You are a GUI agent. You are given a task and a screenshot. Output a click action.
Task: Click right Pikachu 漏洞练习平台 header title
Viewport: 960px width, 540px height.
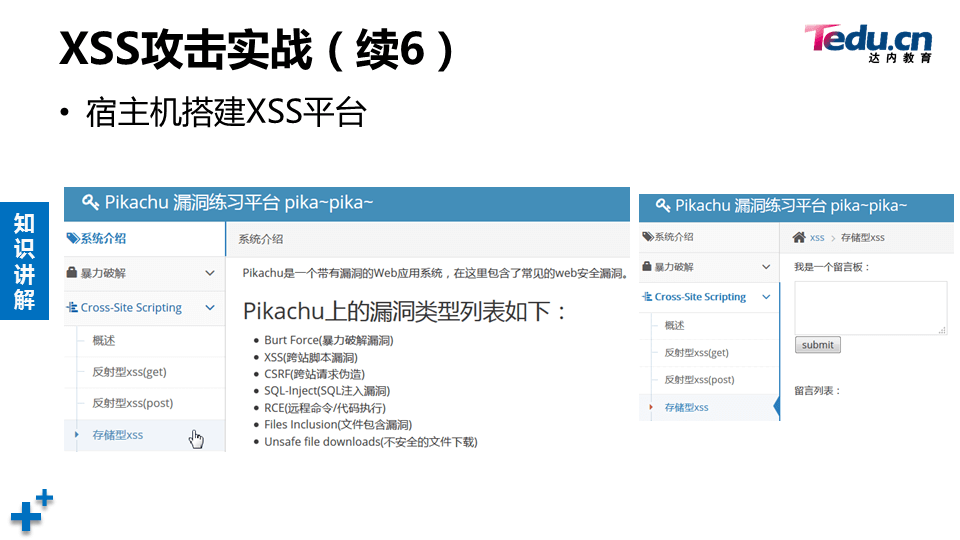pos(791,206)
